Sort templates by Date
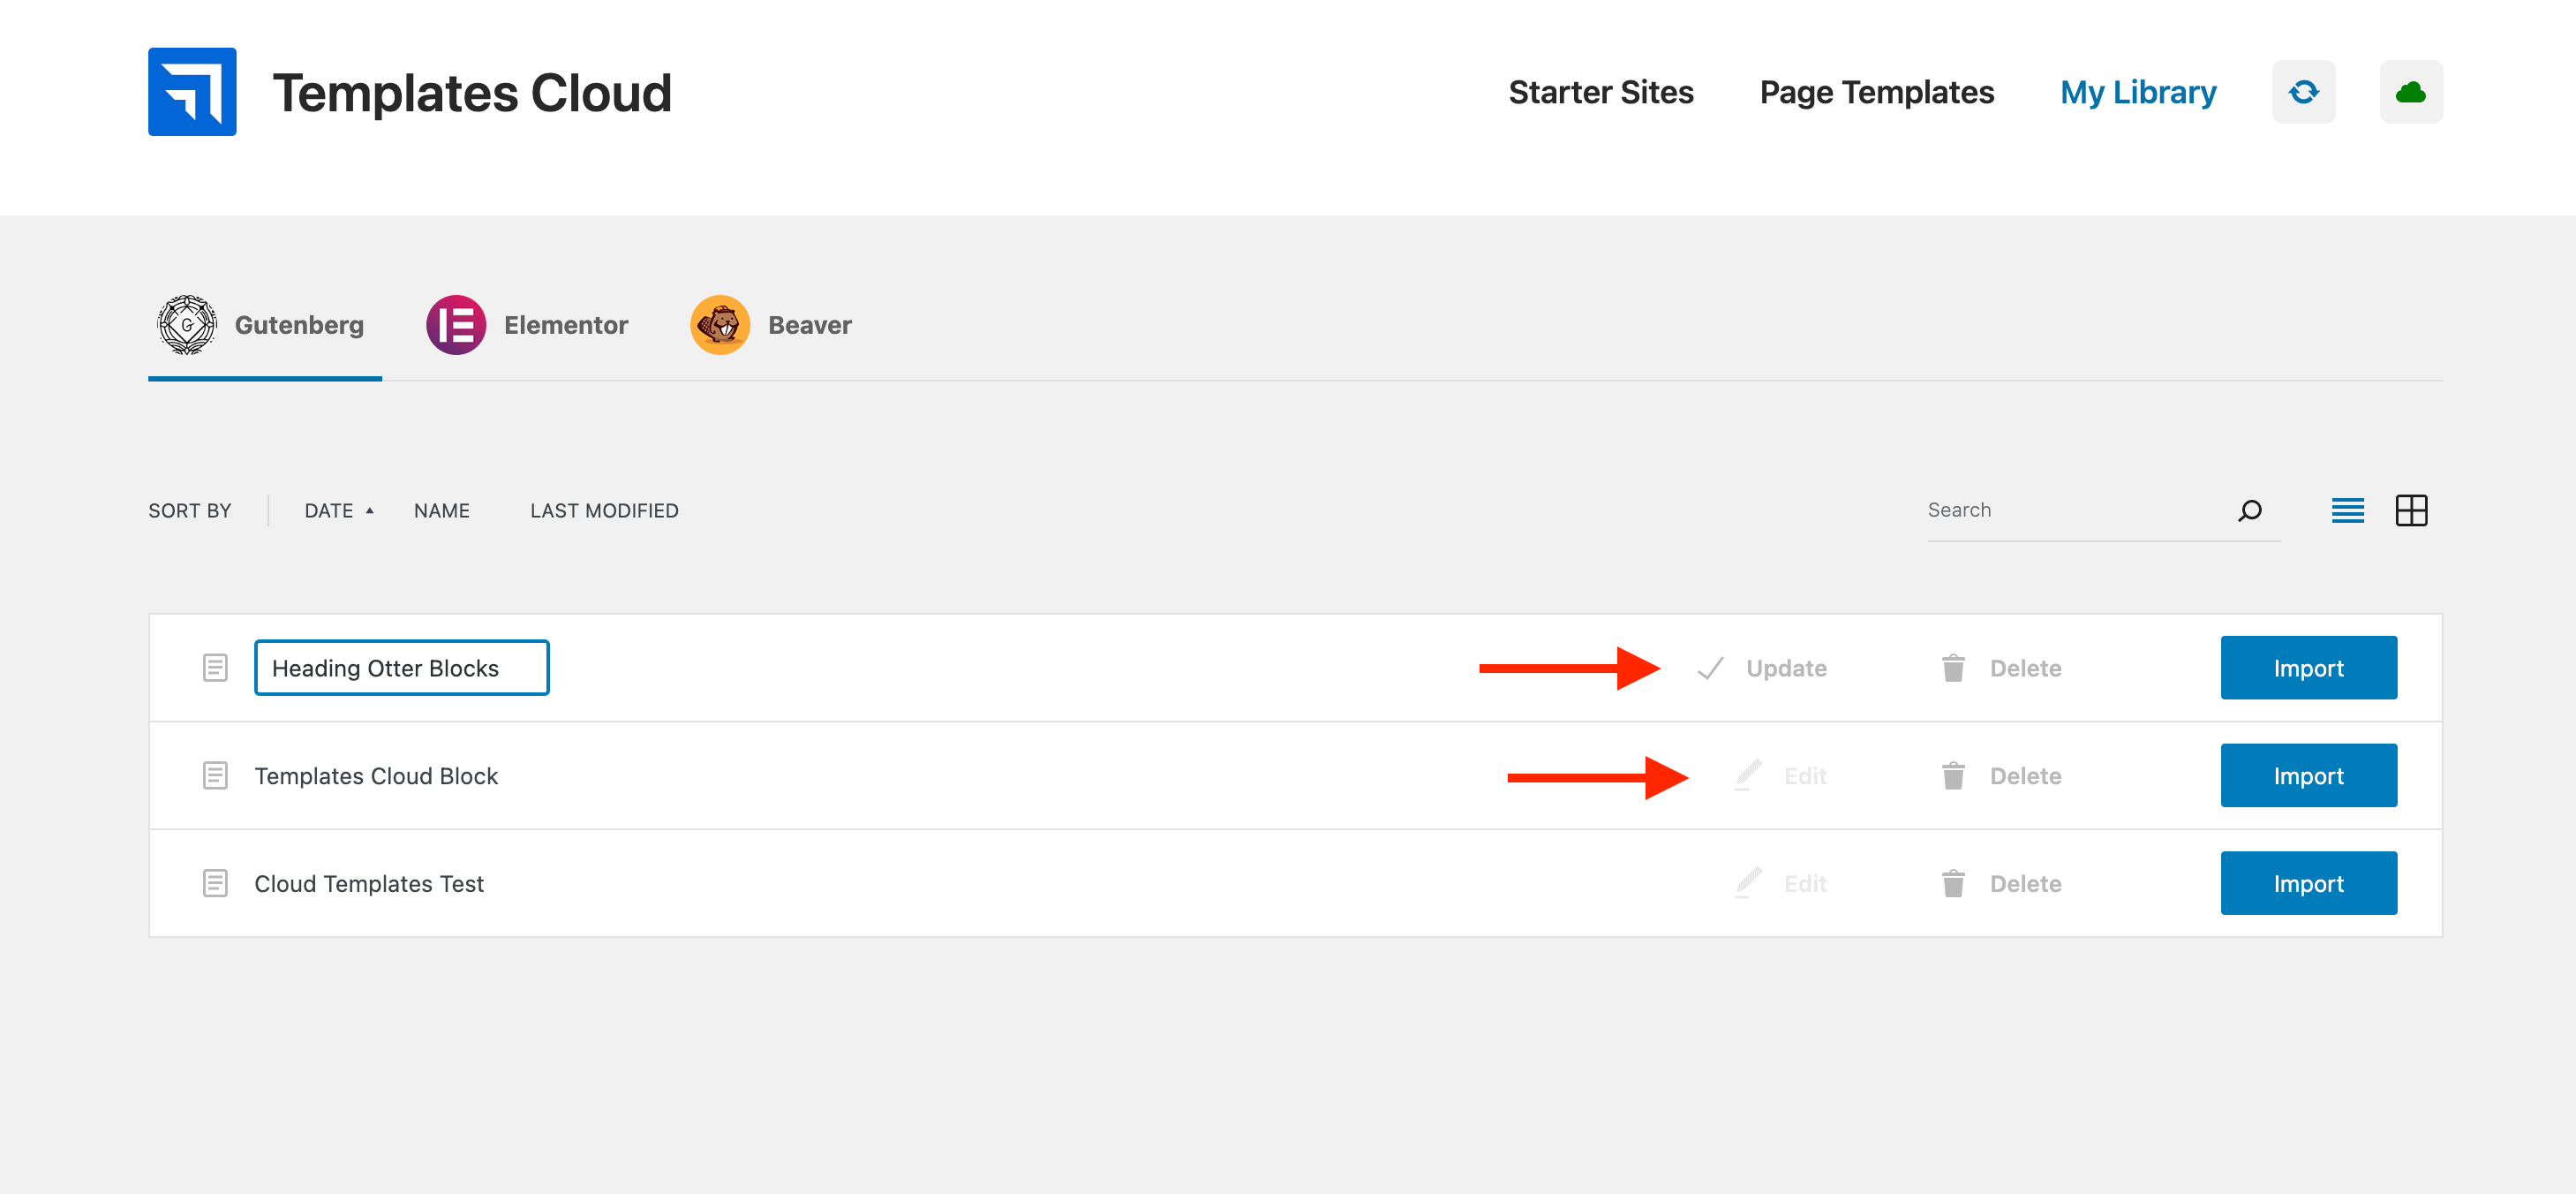The height and width of the screenshot is (1194, 2576). coord(329,511)
